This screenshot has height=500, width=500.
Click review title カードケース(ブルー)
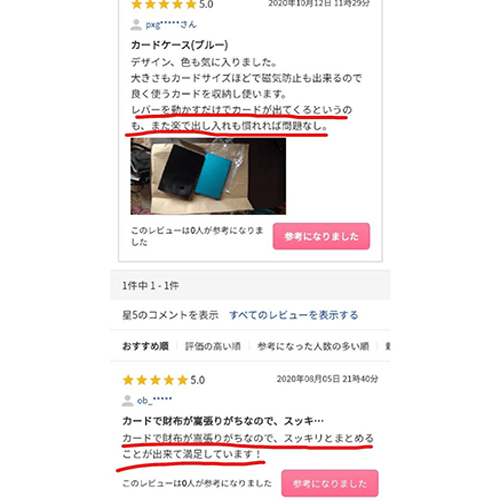pyautogui.click(x=179, y=45)
